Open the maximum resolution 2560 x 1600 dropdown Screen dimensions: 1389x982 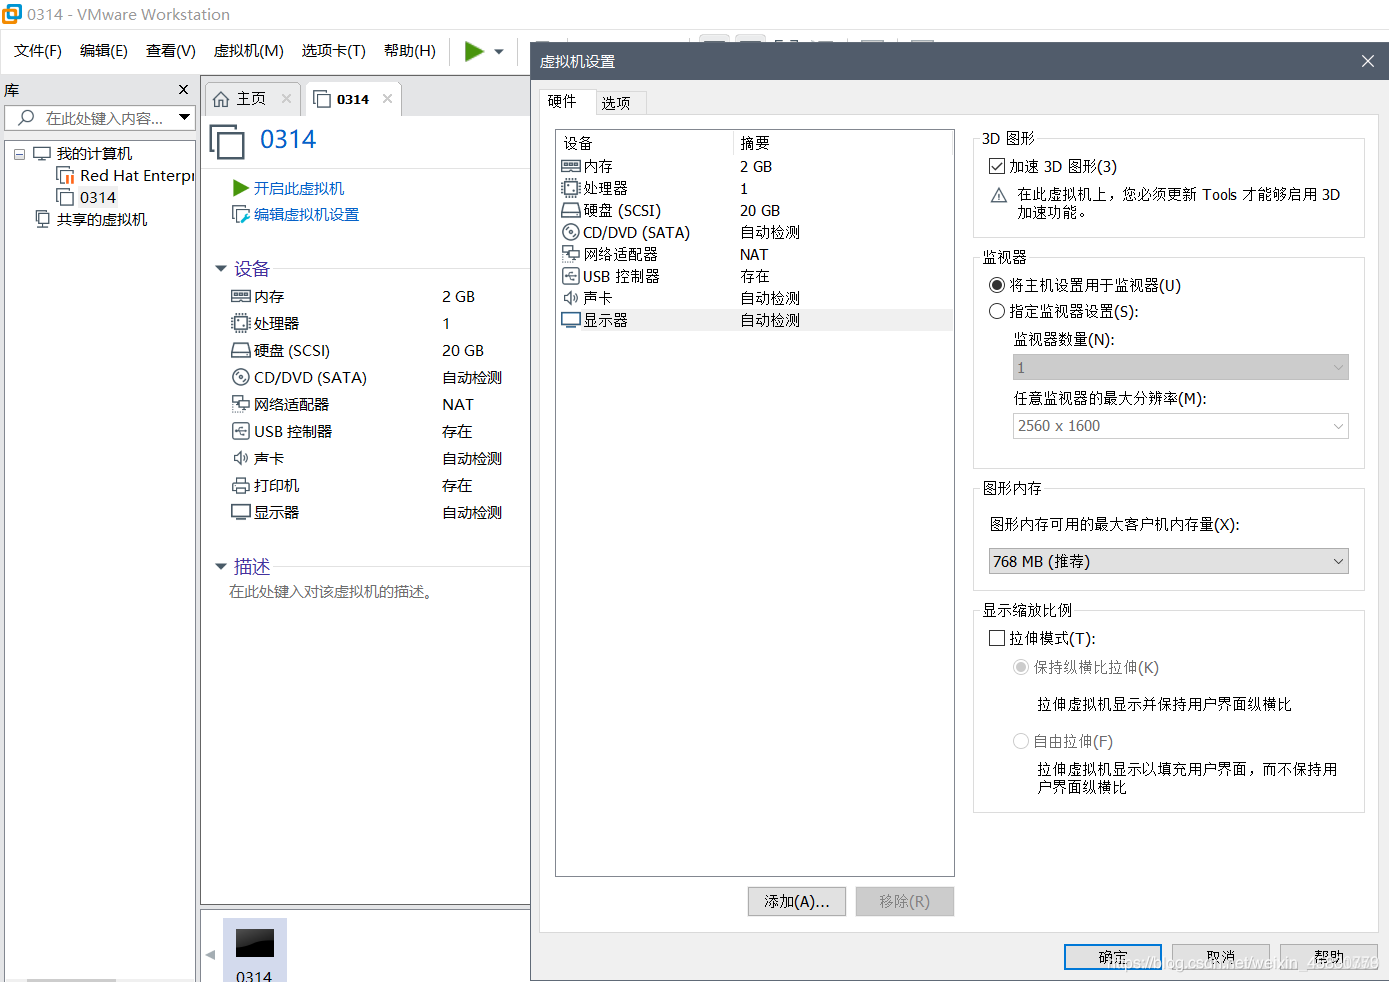(1181, 426)
